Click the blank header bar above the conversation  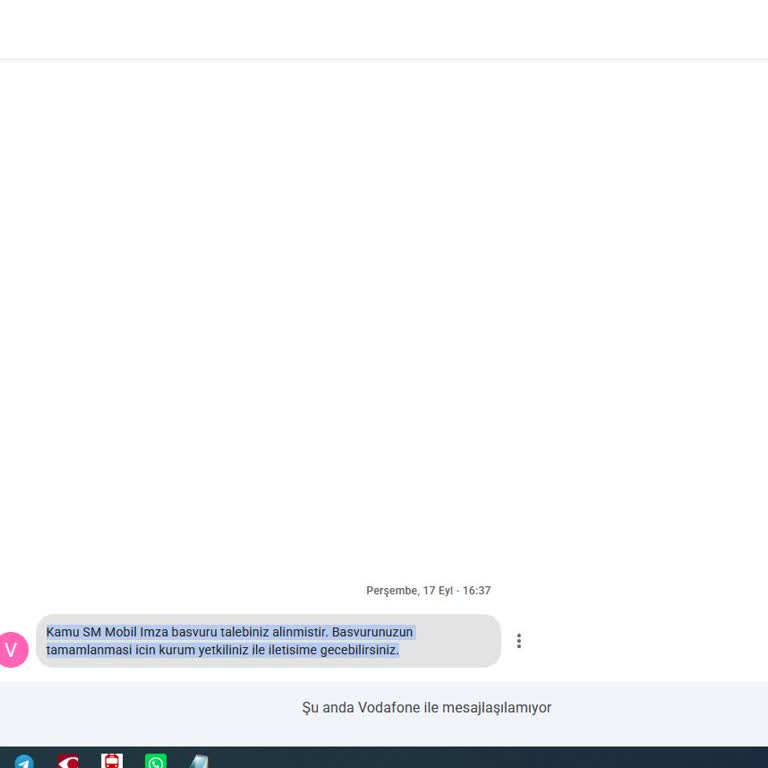(384, 29)
